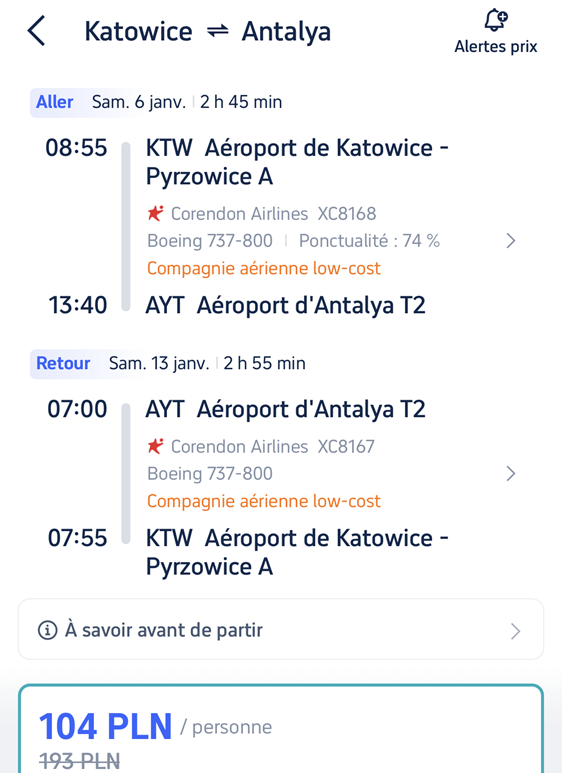Viewport: 562px width, 773px height.
Task: Tap return Compagnie aérienne low-cost notice
Action: (x=264, y=501)
